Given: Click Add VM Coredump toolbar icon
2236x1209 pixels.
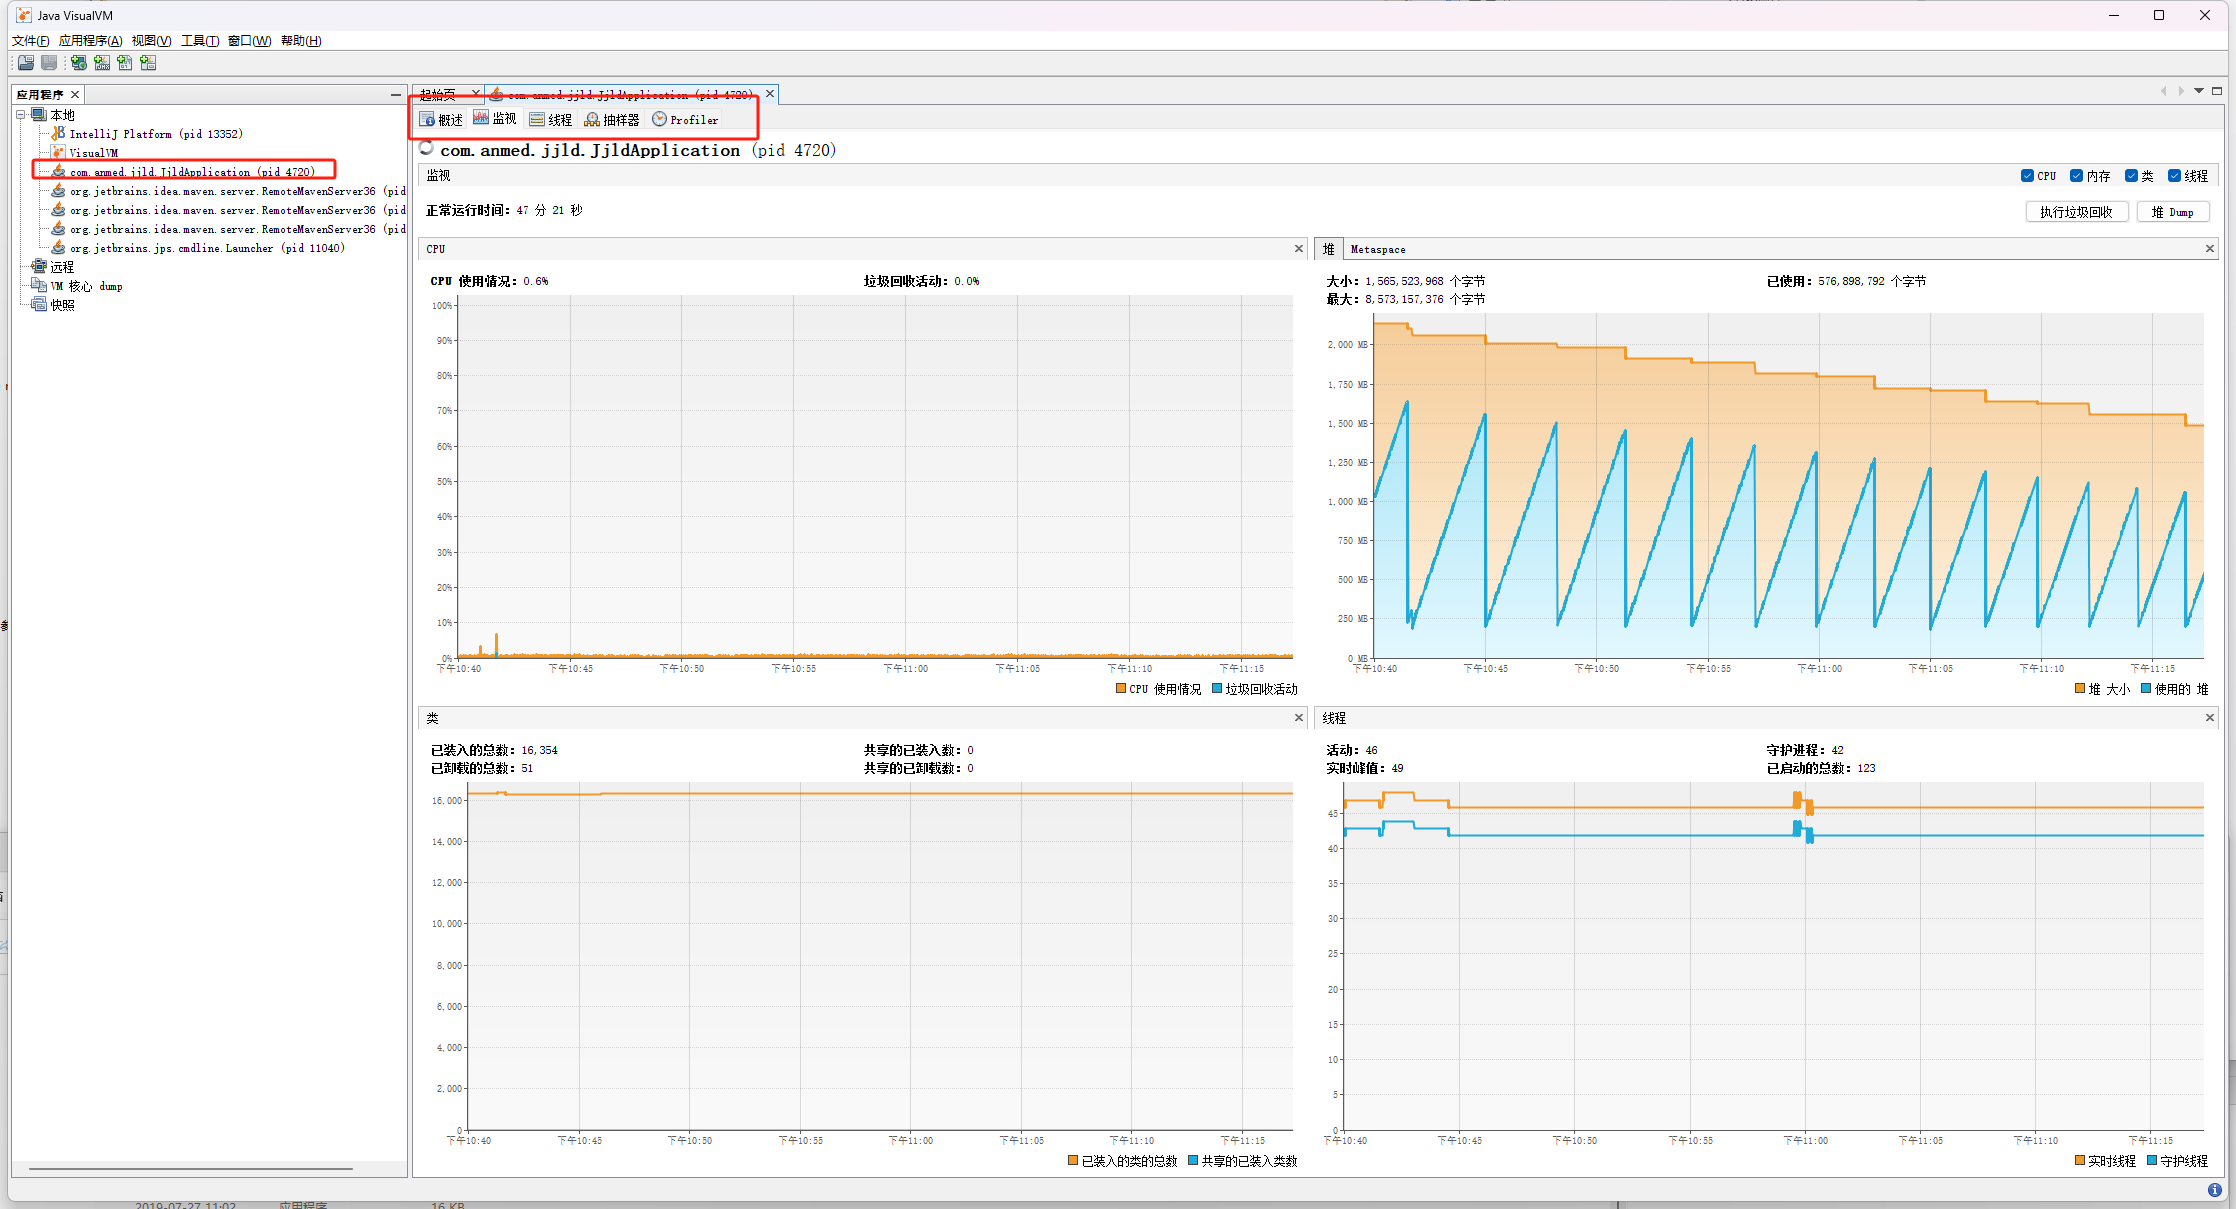Looking at the screenshot, I should [x=125, y=63].
